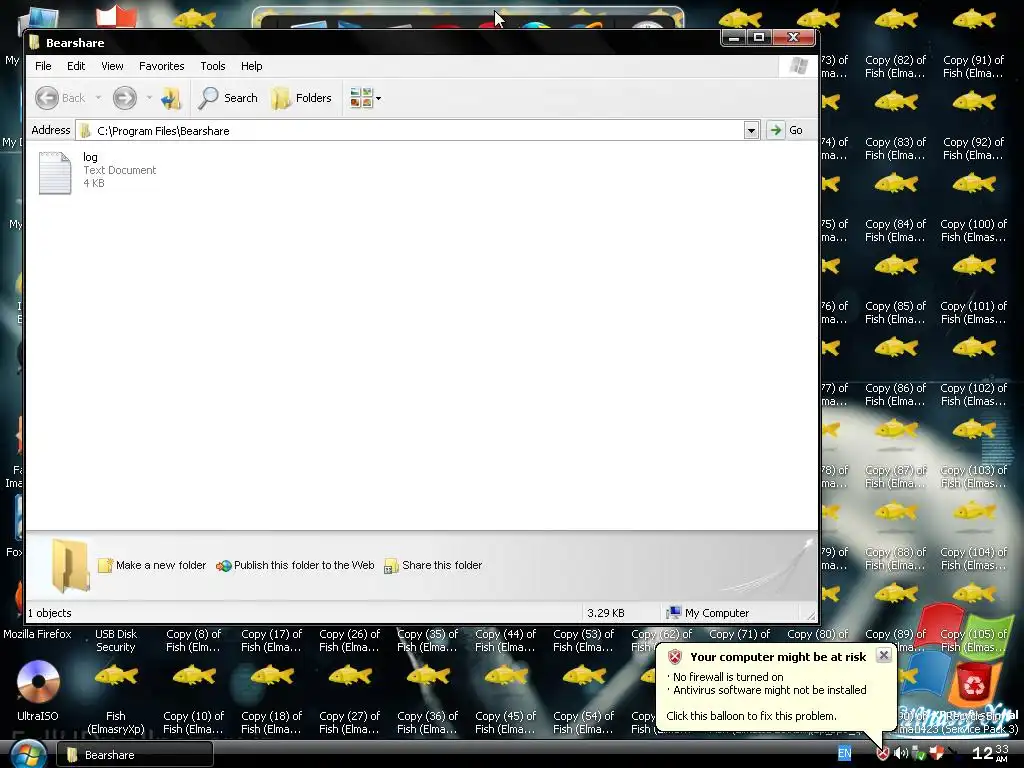
Task: Open the Edit menu
Action: (76, 66)
